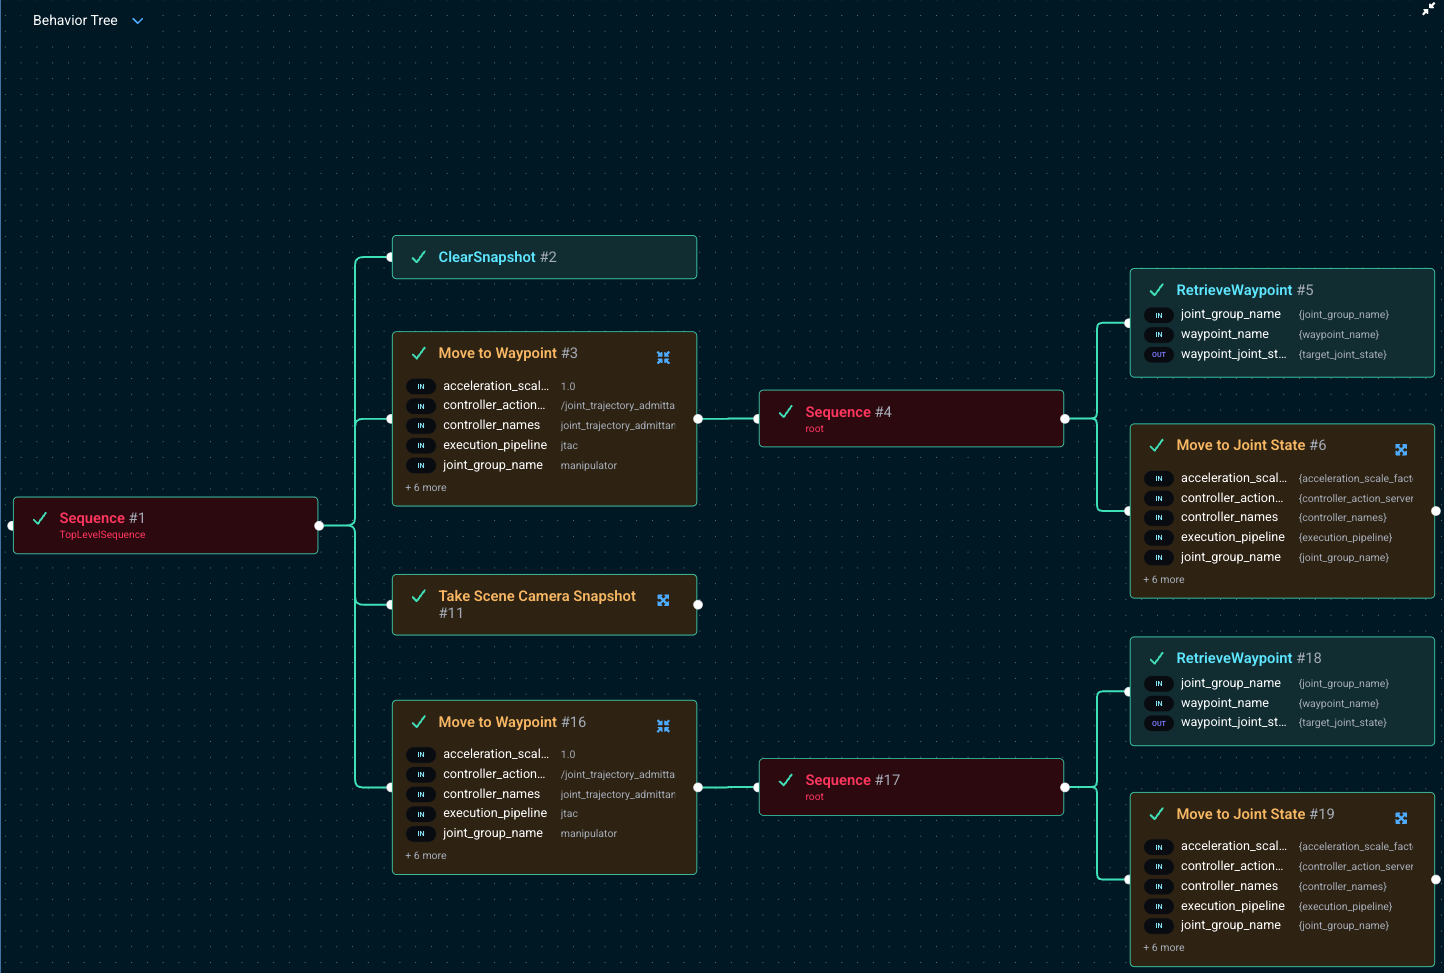Click the subtree expand icon on Move to Waypoint #3
The height and width of the screenshot is (973, 1444).
coord(663,357)
